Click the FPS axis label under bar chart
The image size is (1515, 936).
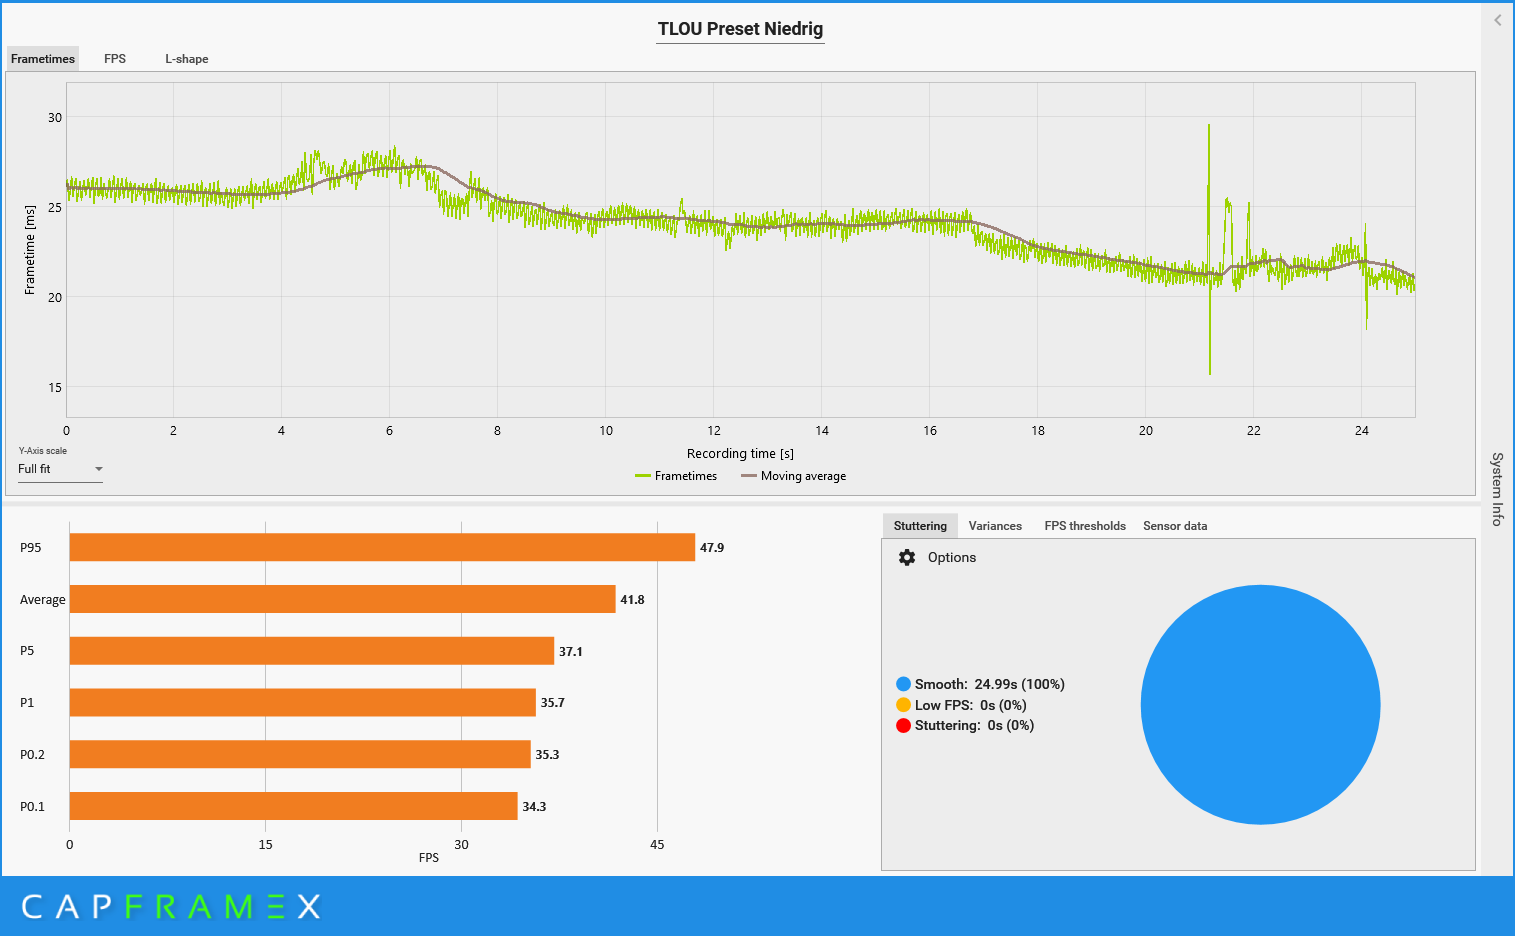429,858
